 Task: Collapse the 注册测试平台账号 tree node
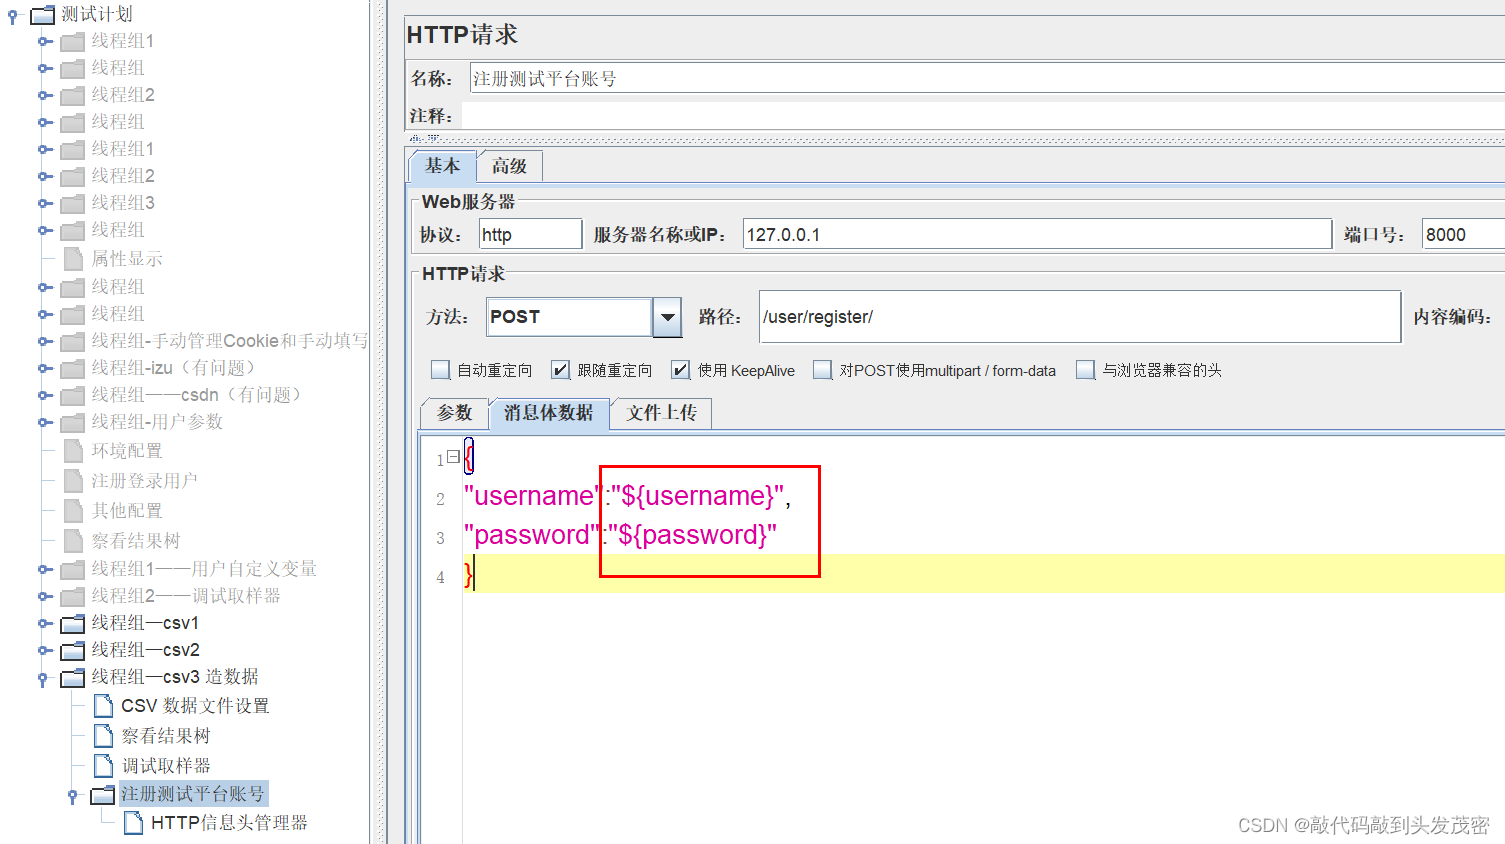(x=72, y=796)
